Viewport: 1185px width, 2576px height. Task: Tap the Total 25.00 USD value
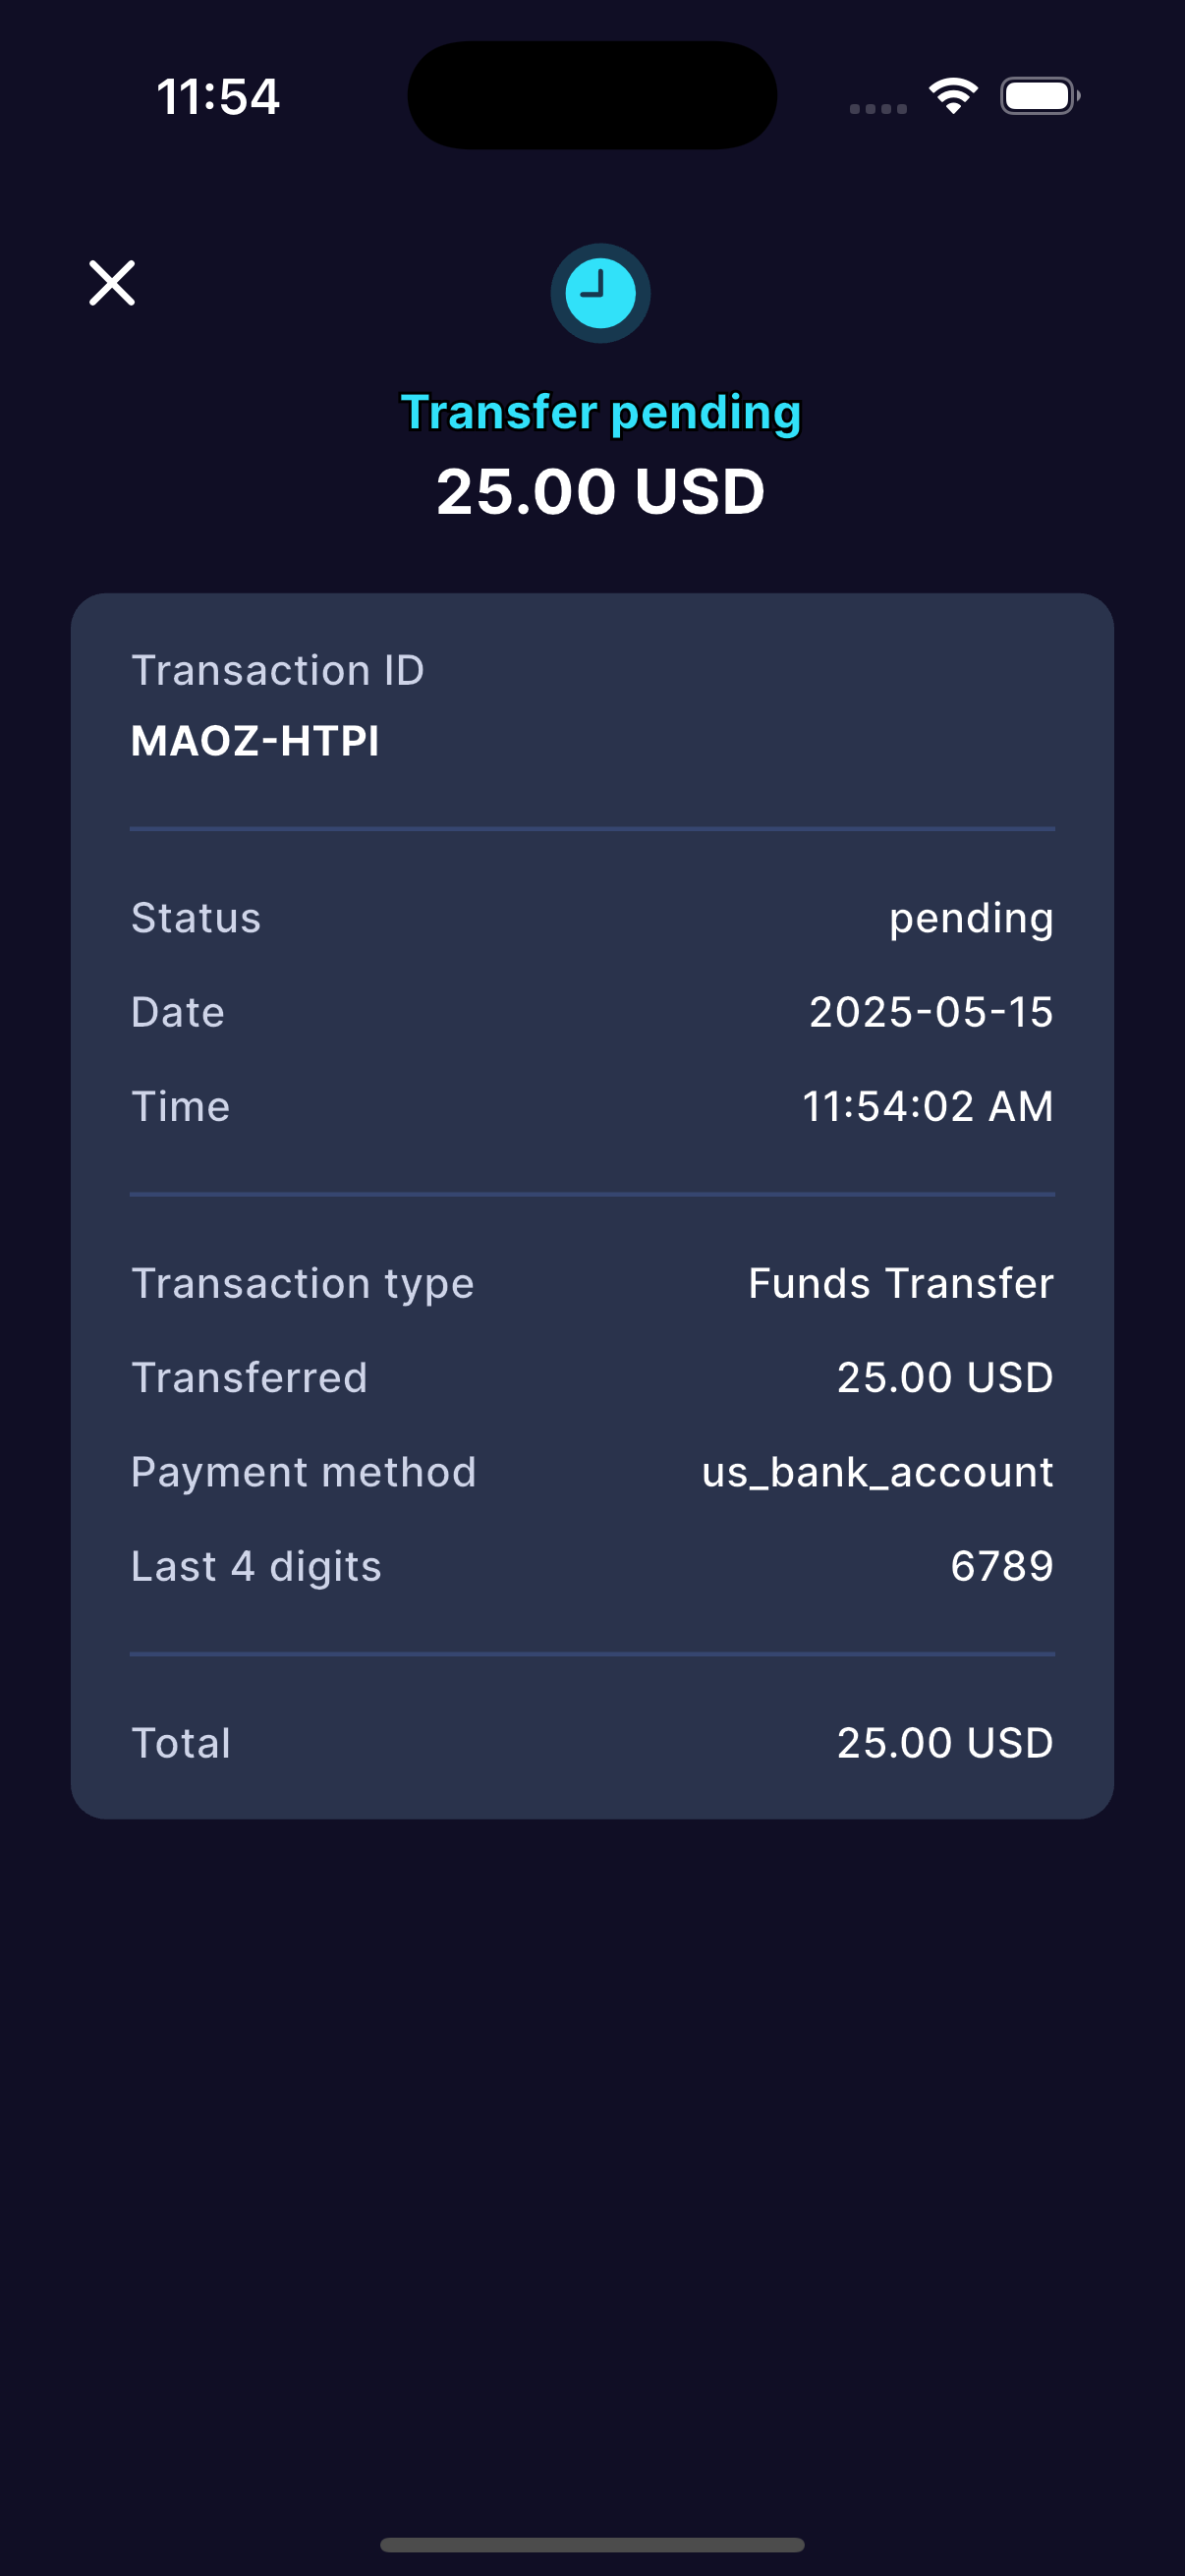945,1743
